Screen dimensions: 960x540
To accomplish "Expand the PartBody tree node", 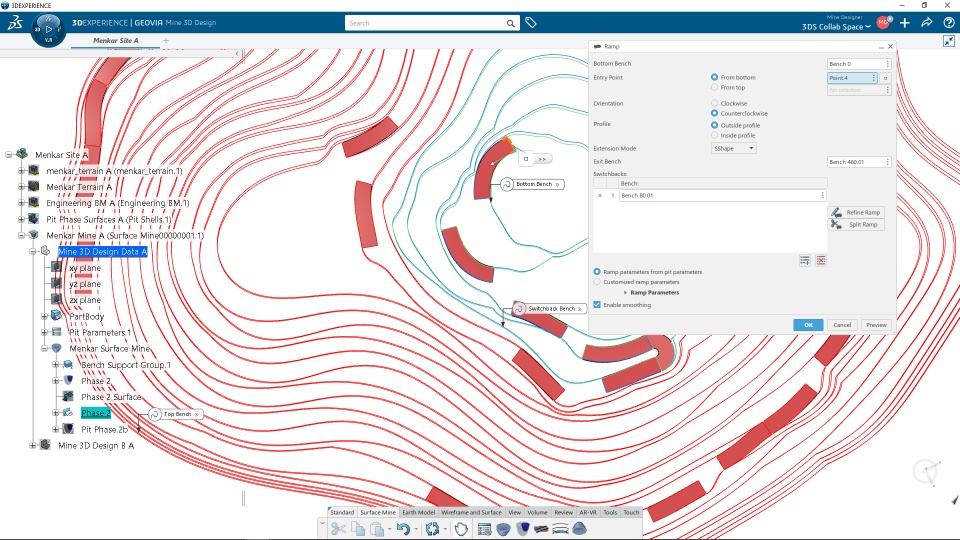I will [44, 316].
